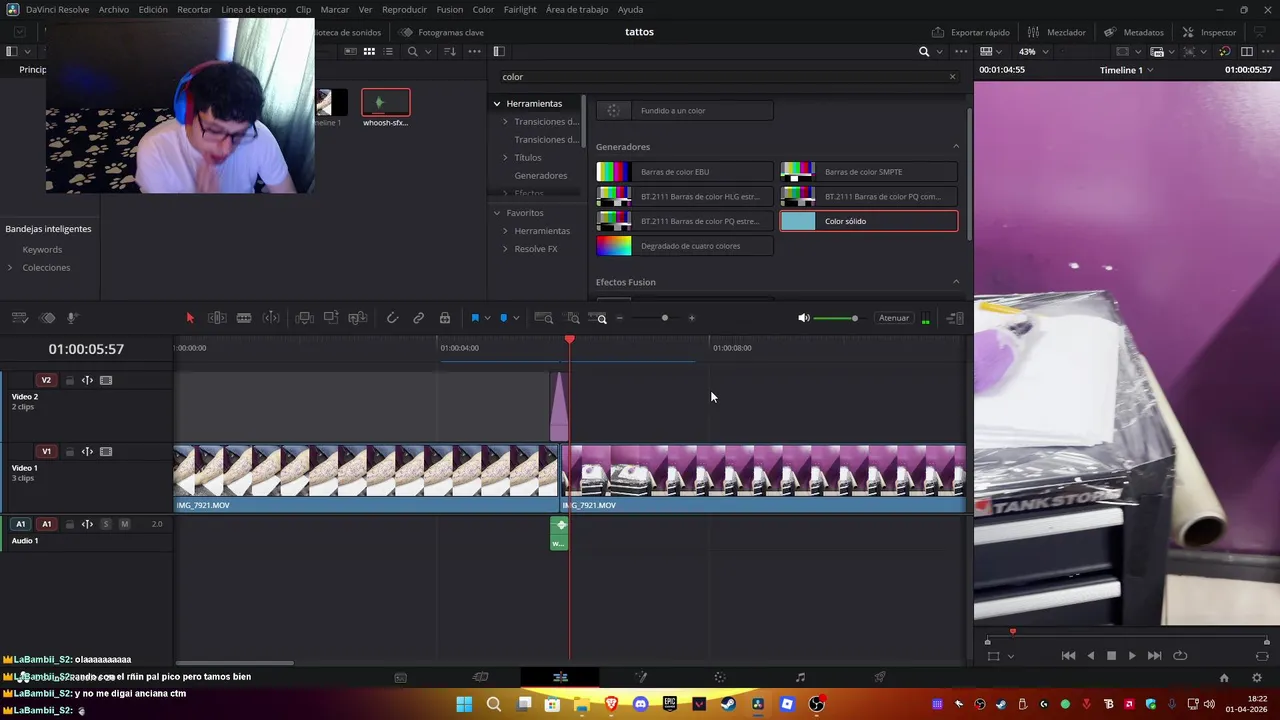Lock the Video 2 track
Image resolution: width=1280 pixels, height=720 pixels.
click(69, 380)
